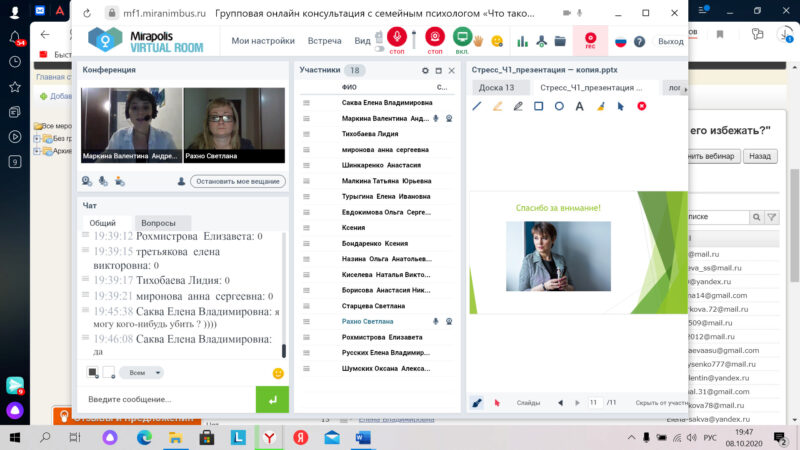
Task: Open webcam settings icon under conference video
Action: coord(87,181)
